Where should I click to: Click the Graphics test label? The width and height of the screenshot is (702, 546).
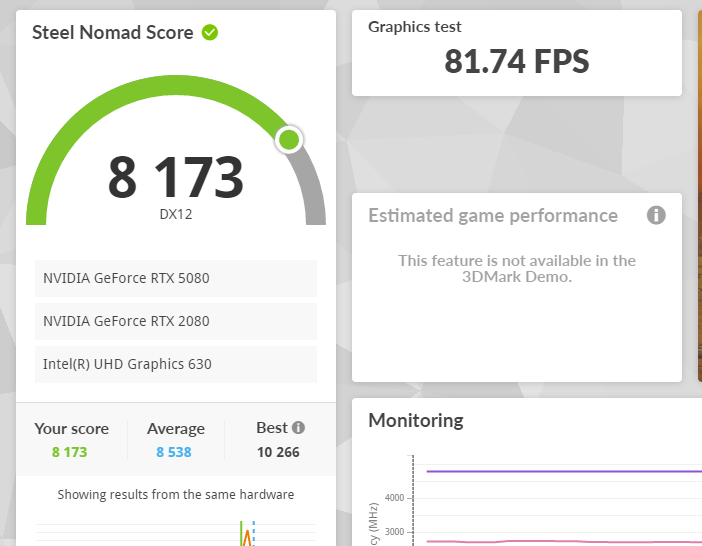(415, 27)
